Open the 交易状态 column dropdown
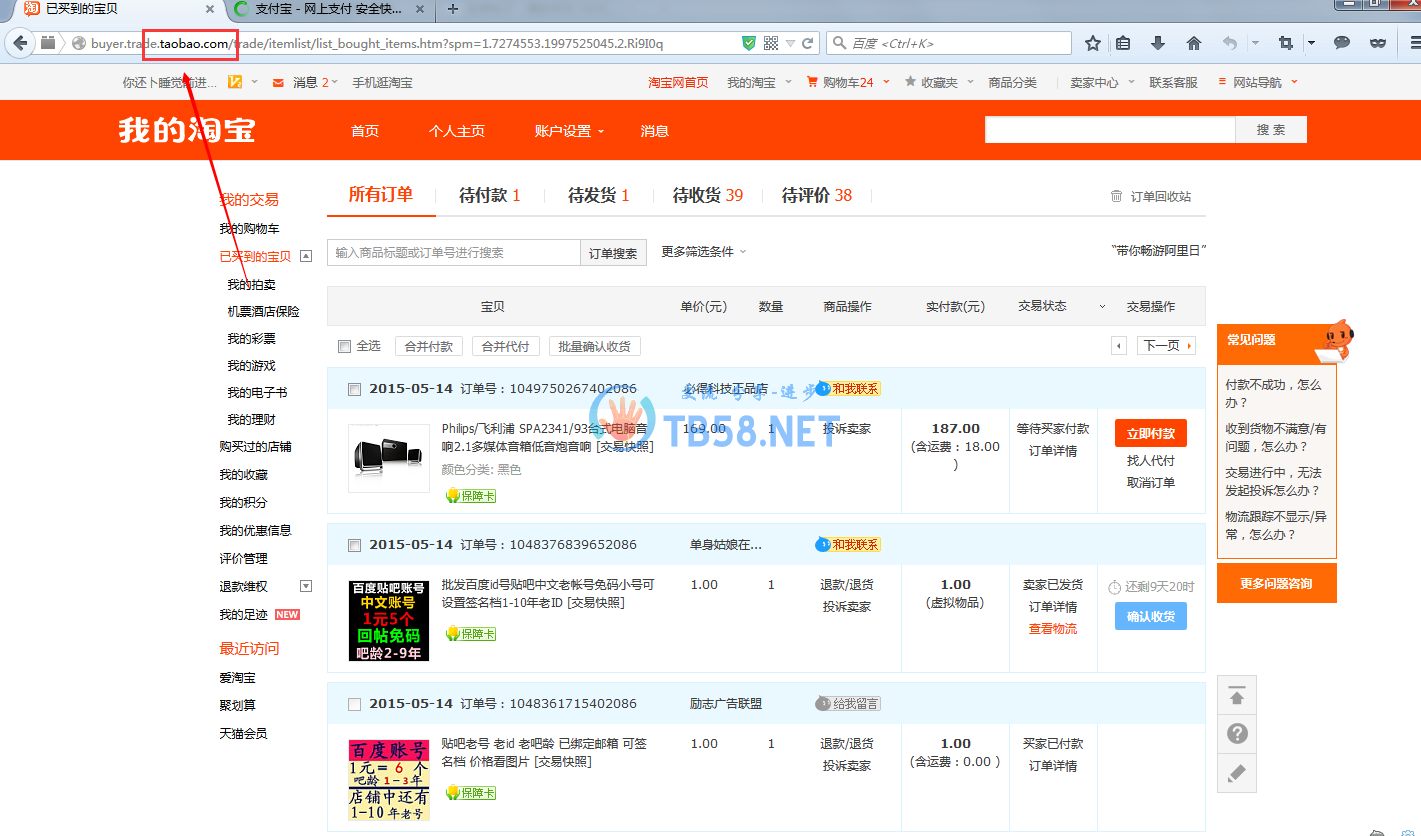The image size is (1421, 836). pyautogui.click(x=1103, y=307)
